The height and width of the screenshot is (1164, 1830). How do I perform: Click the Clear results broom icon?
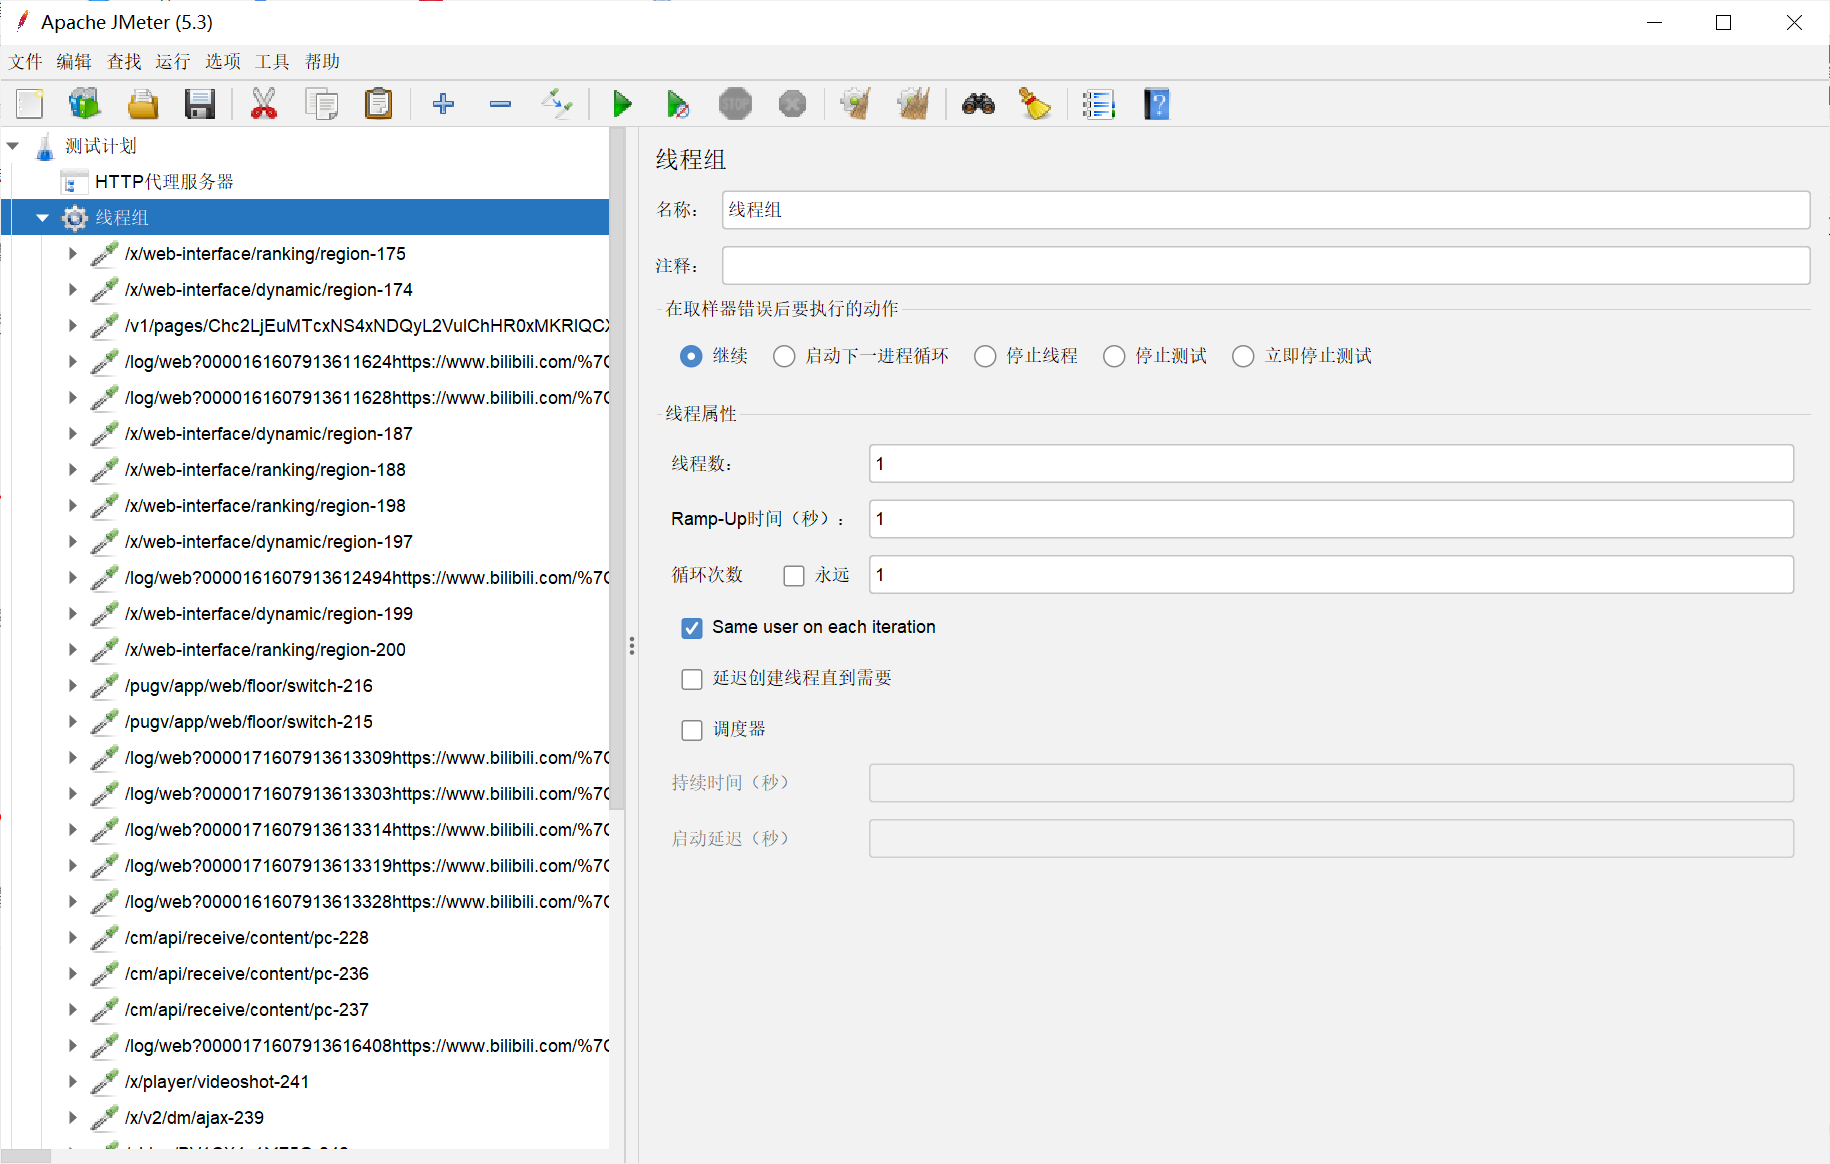(856, 104)
